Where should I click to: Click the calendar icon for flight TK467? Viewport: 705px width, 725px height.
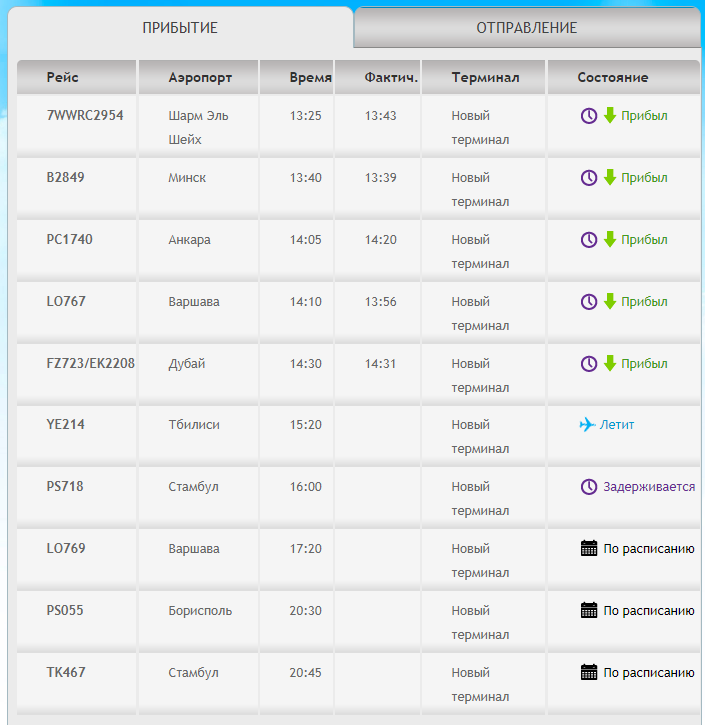coord(589,672)
